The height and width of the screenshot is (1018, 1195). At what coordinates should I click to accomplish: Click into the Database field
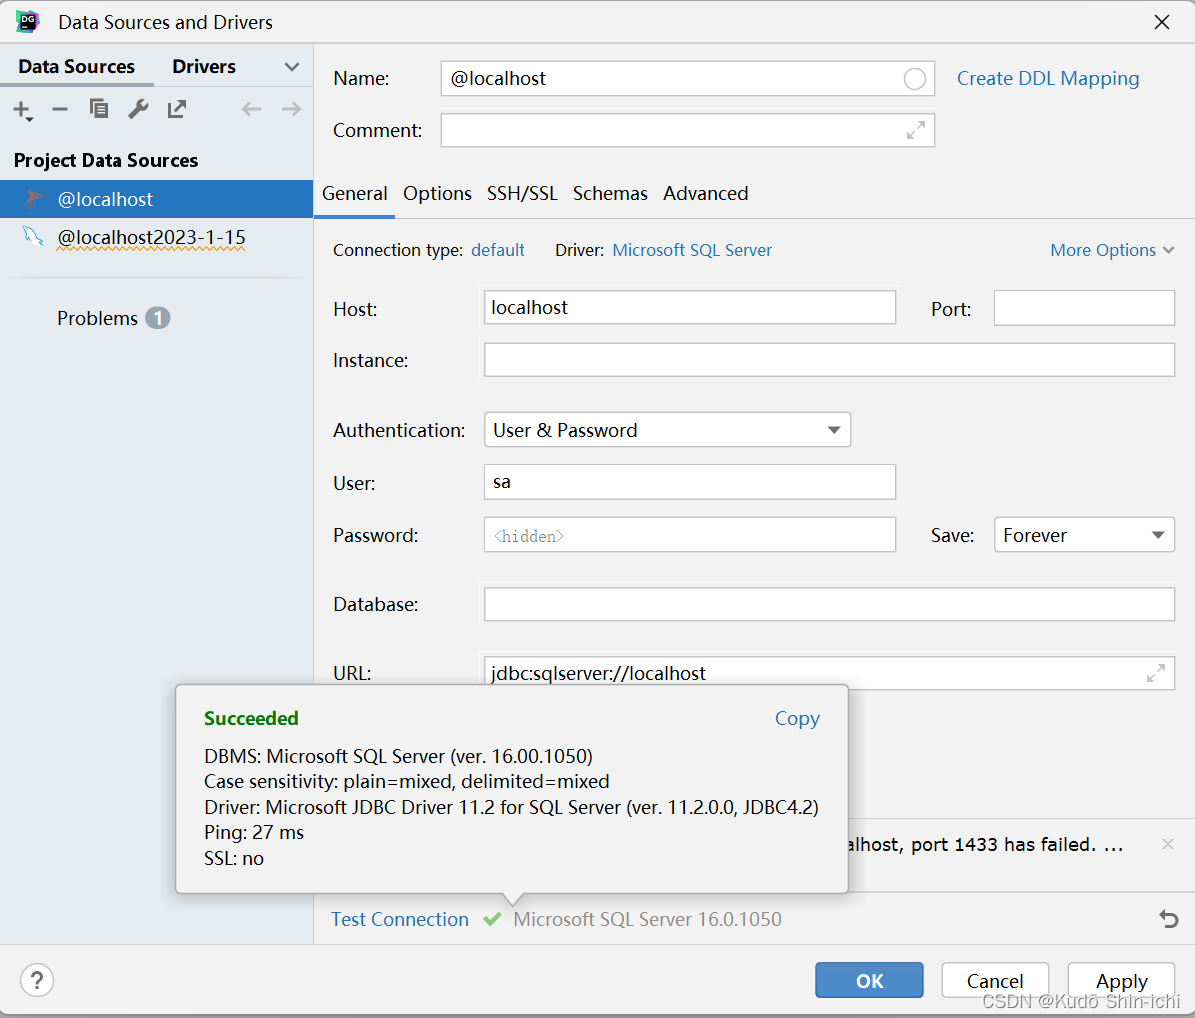tap(828, 603)
